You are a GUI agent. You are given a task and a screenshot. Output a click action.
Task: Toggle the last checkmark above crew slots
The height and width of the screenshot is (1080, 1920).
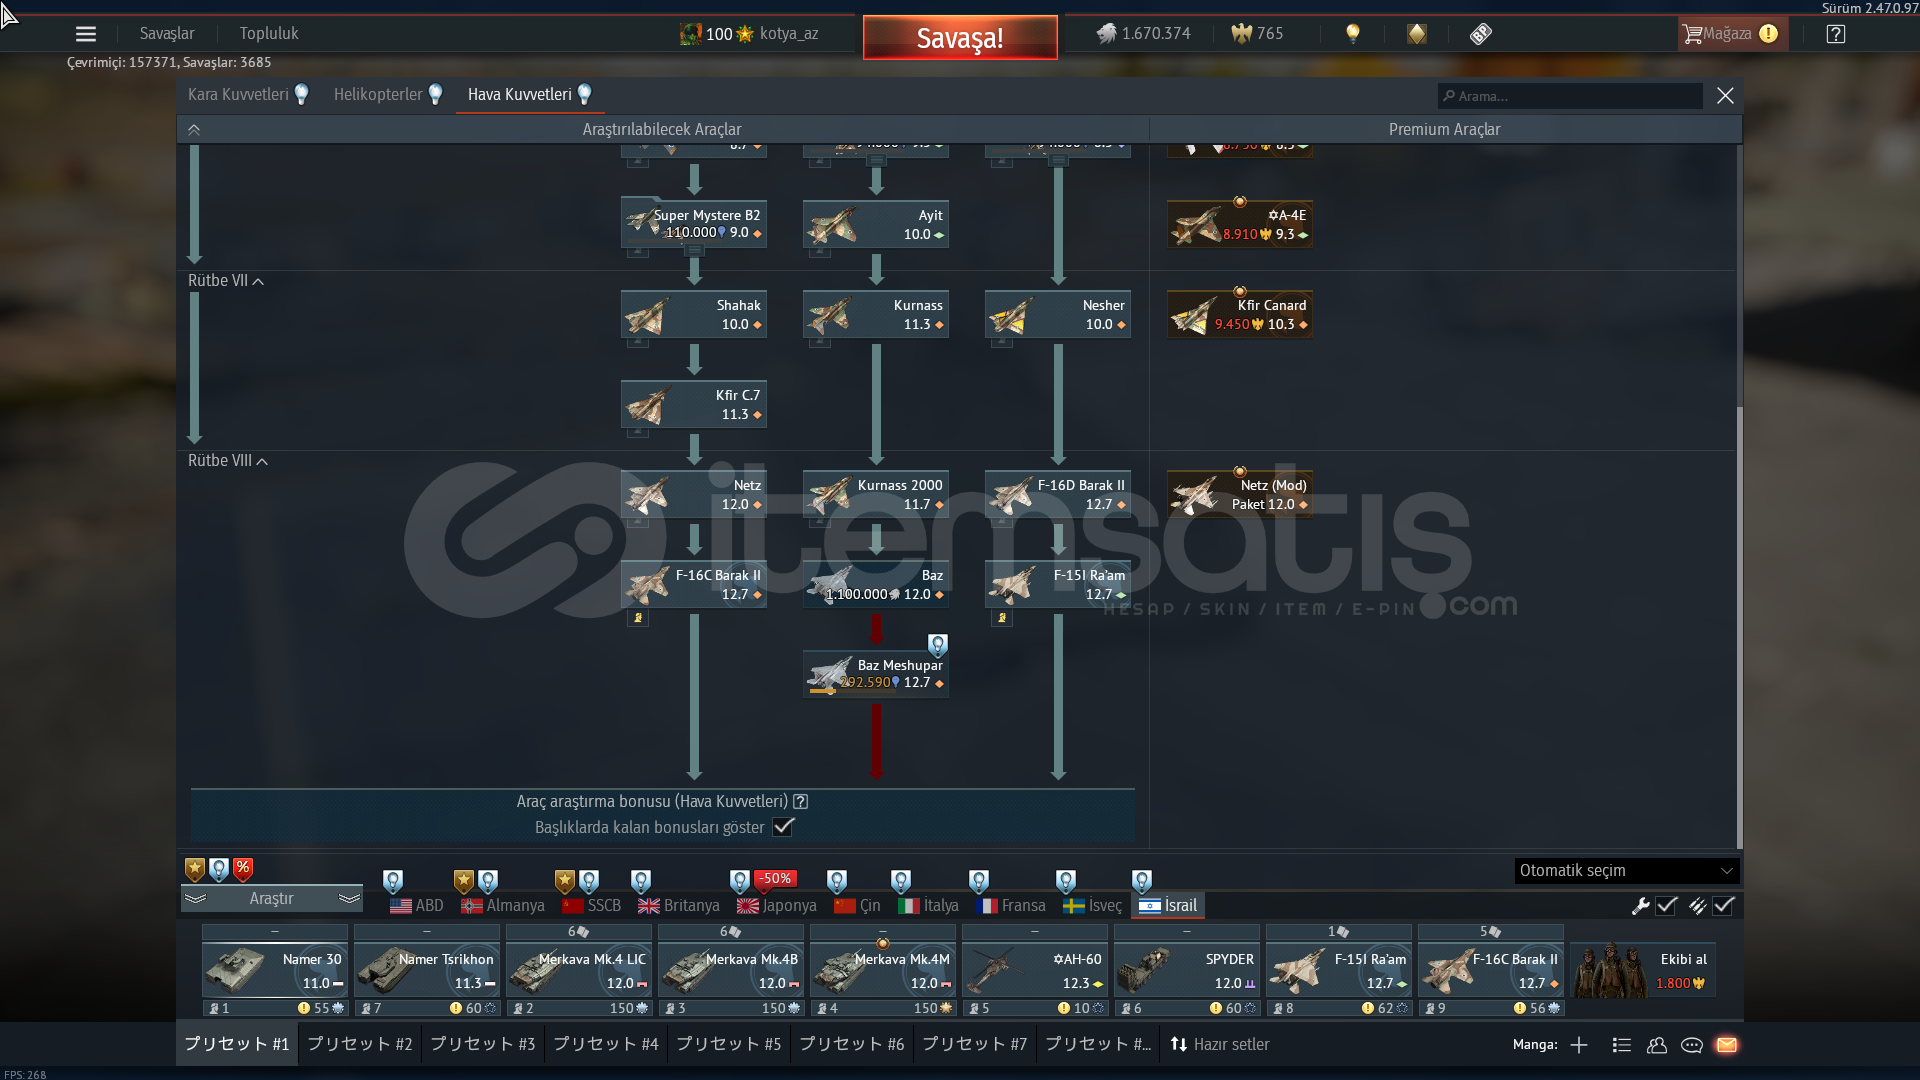pos(1723,906)
